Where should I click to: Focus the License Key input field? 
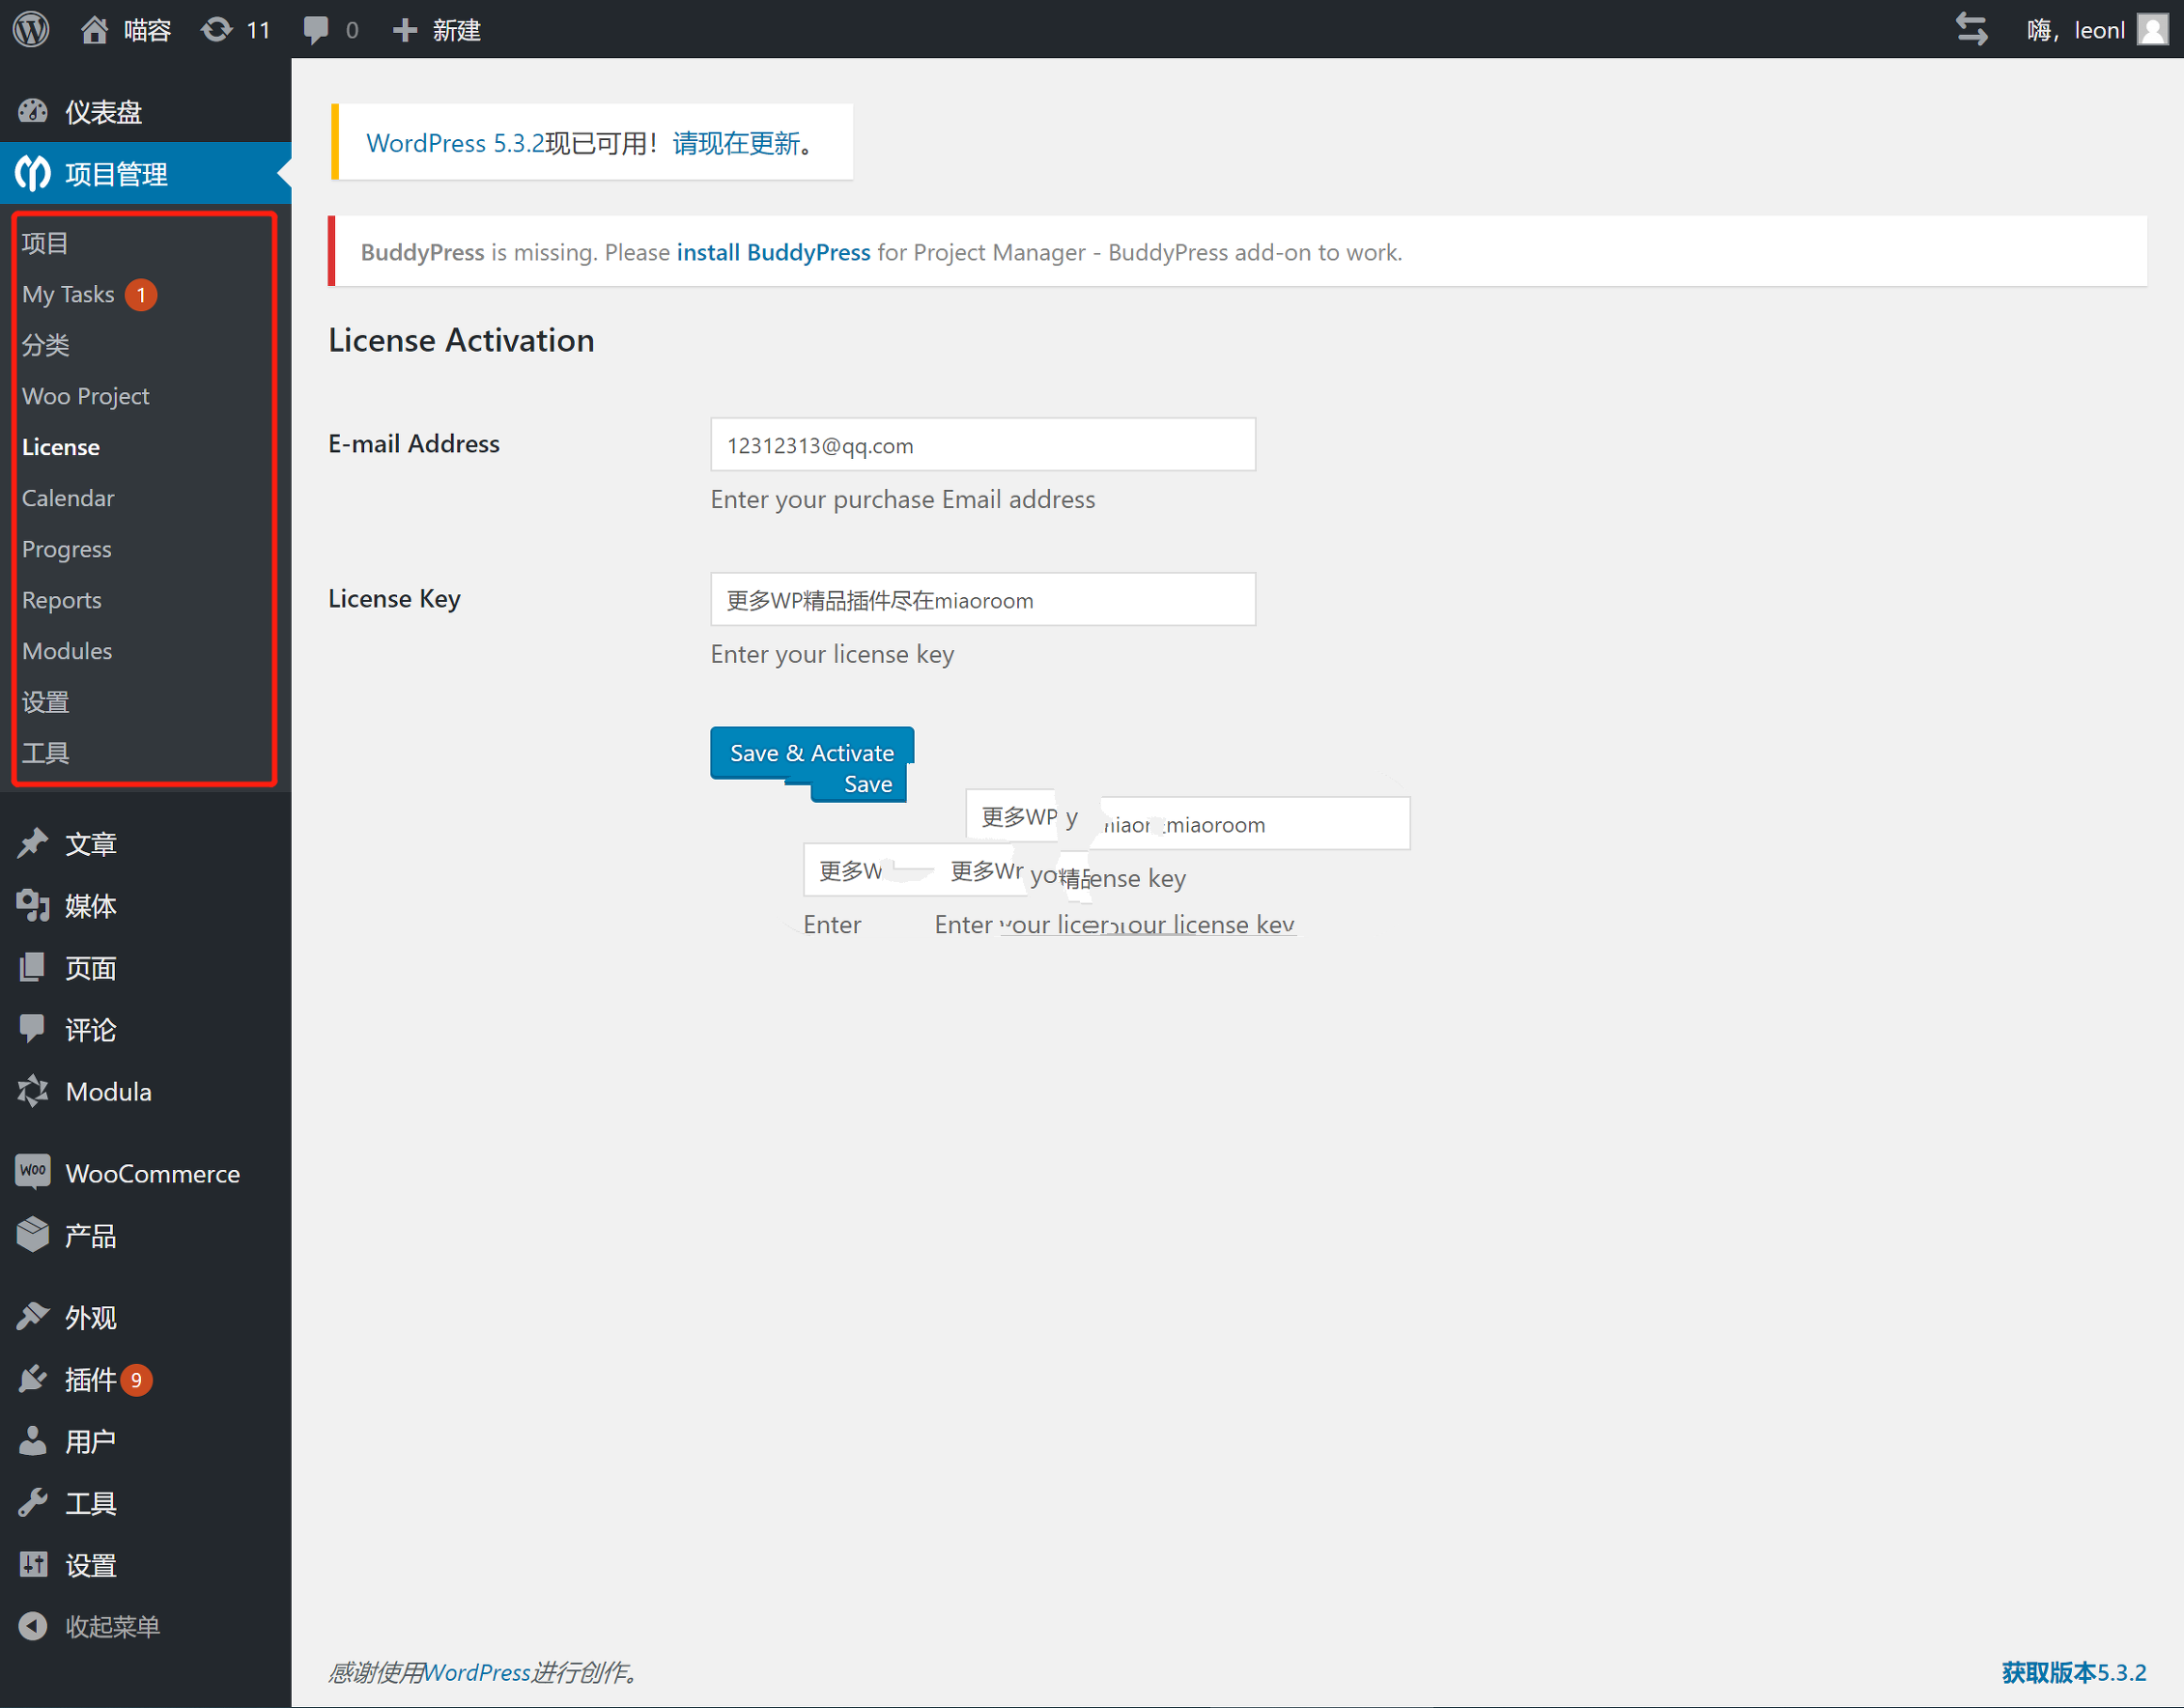982,600
